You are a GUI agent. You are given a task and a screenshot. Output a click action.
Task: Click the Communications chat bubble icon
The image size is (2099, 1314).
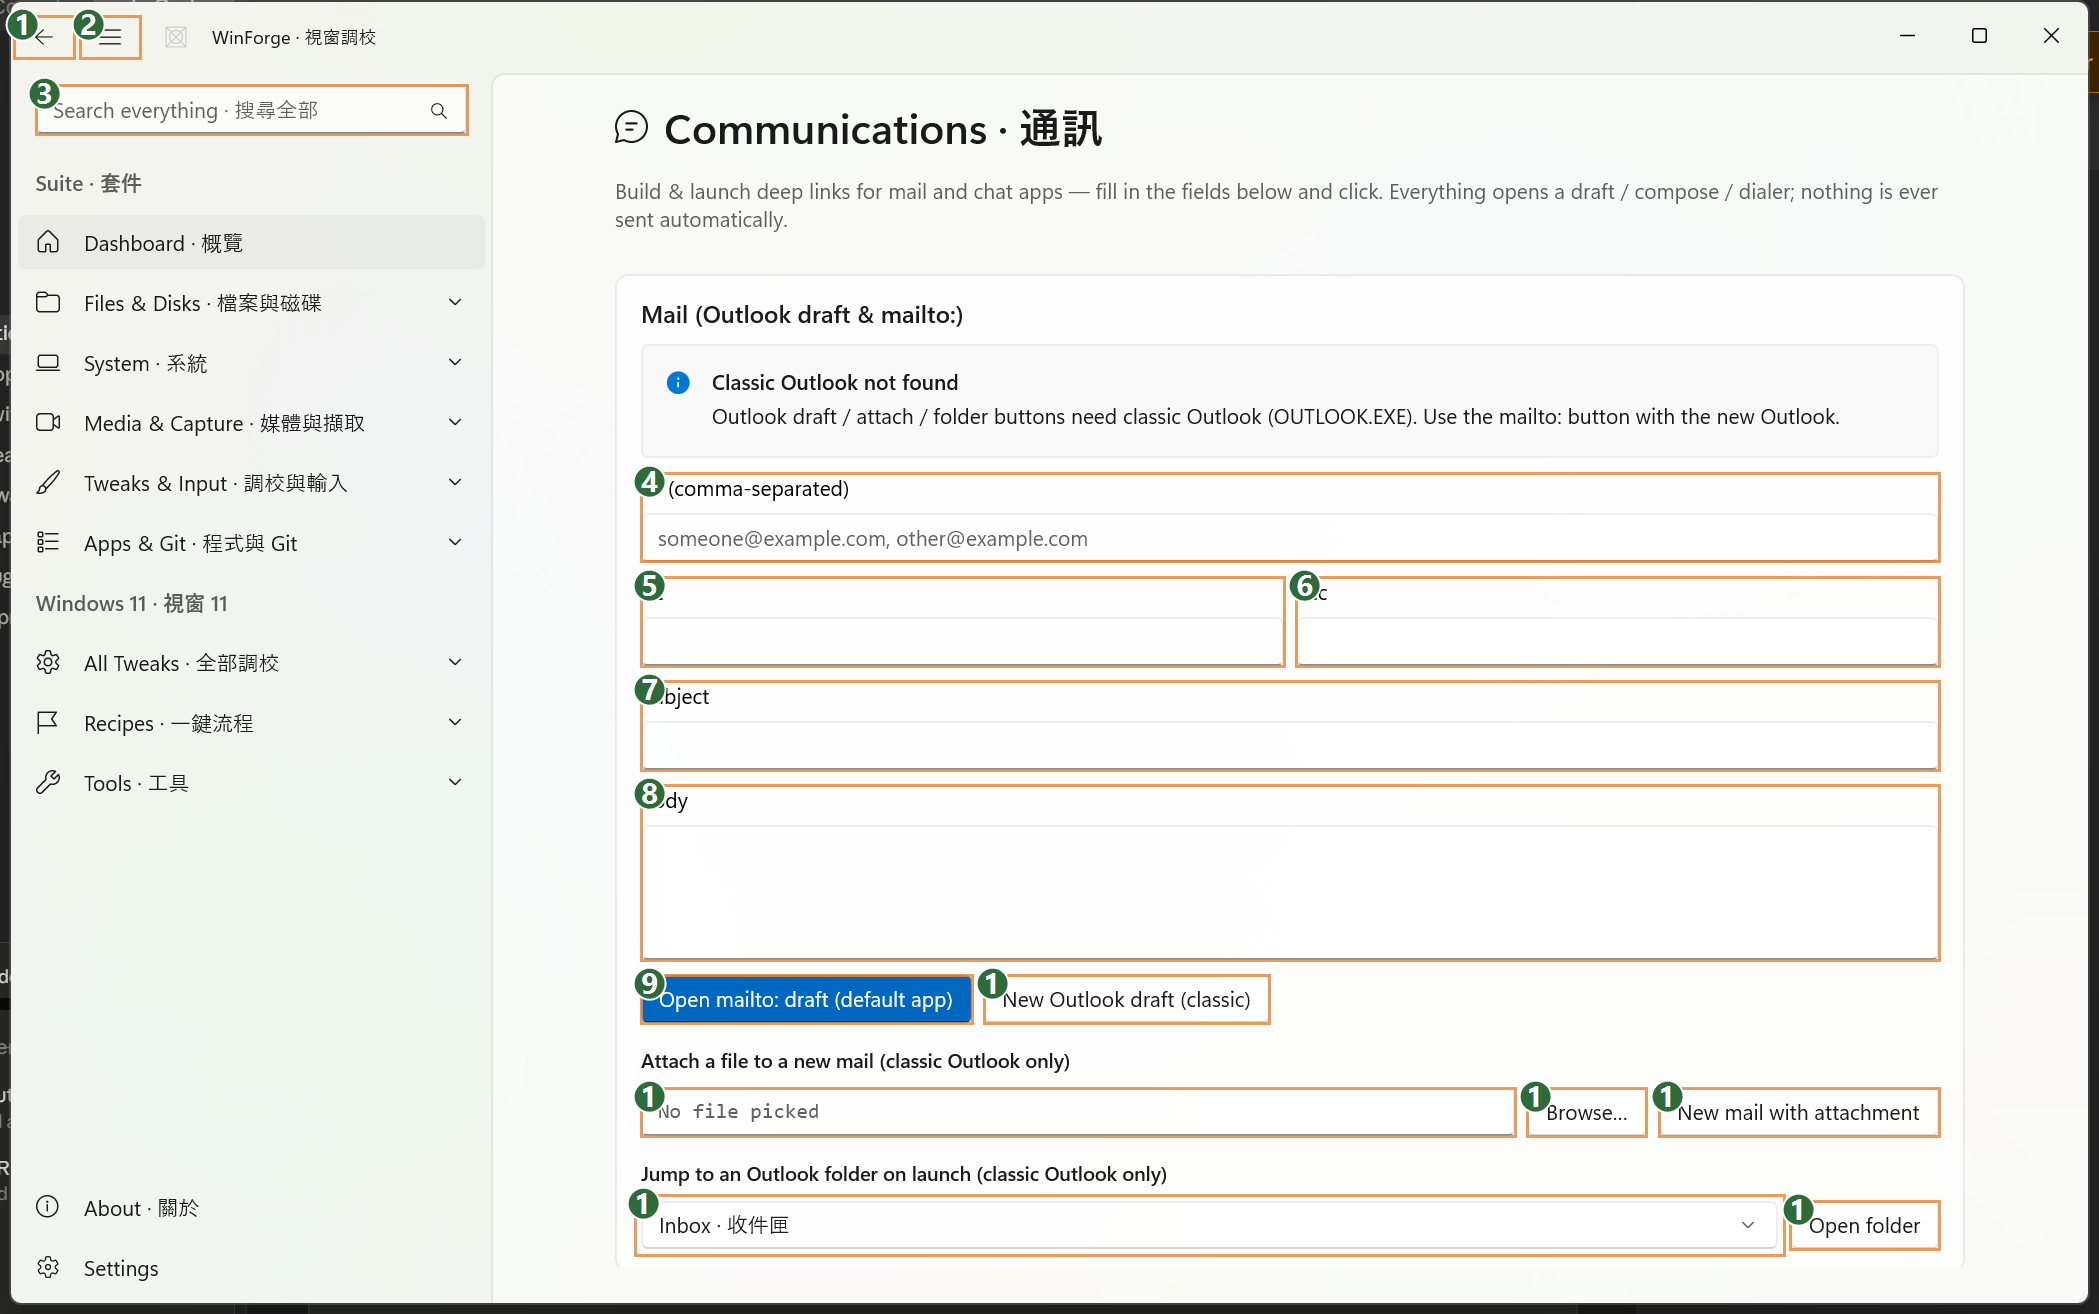(631, 128)
